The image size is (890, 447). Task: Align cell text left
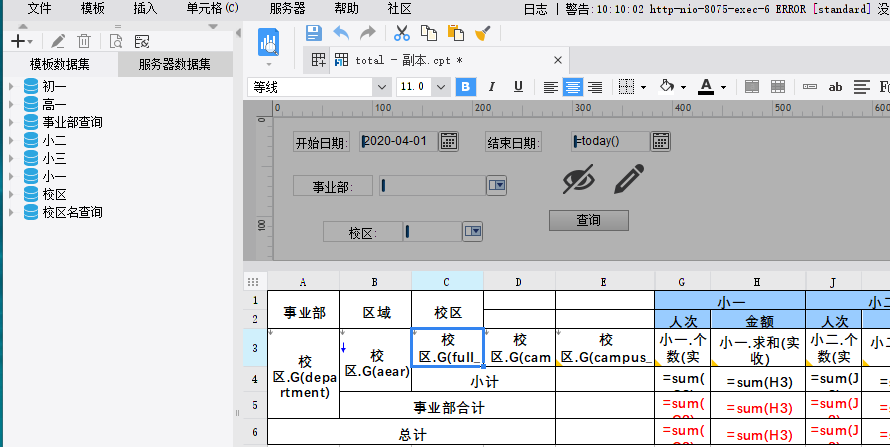point(550,87)
